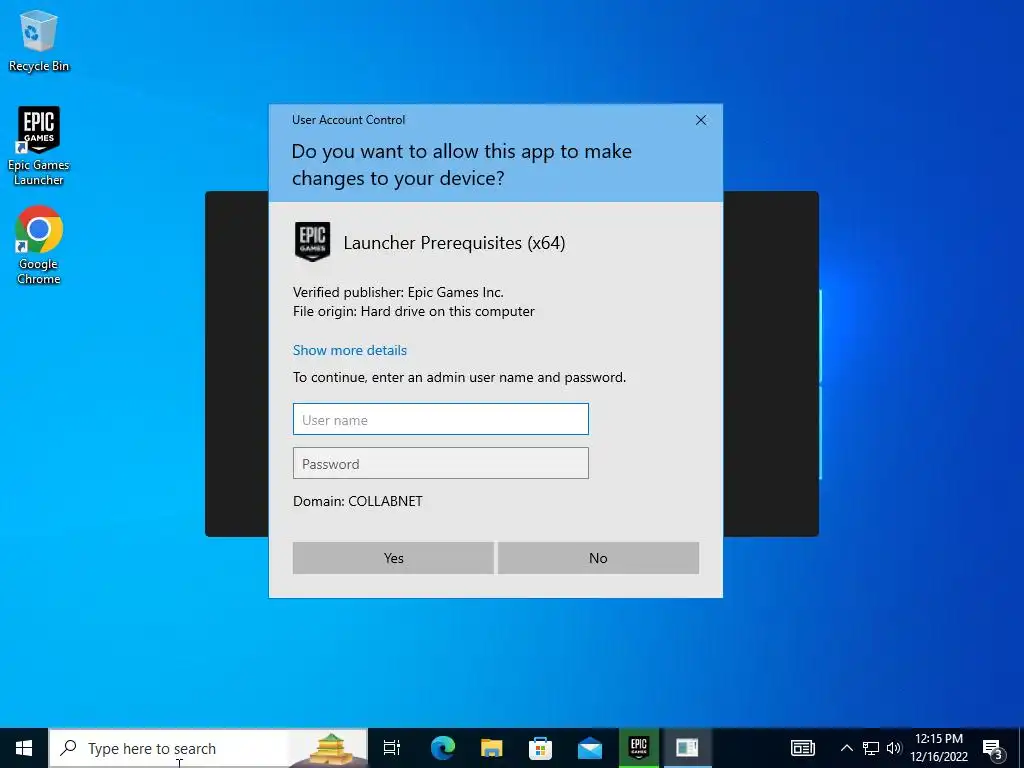Screen dimensions: 1024x768
Task: Open News and interests widget icon
Action: (803, 748)
